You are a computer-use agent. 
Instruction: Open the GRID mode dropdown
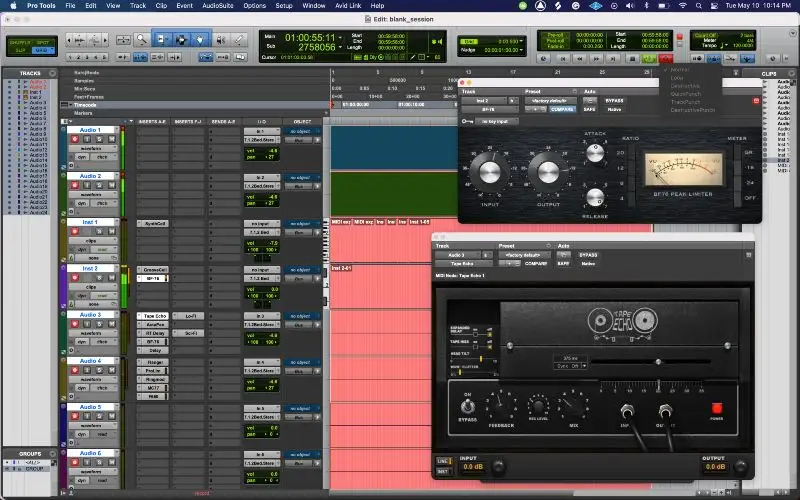pyautogui.click(x=43, y=50)
